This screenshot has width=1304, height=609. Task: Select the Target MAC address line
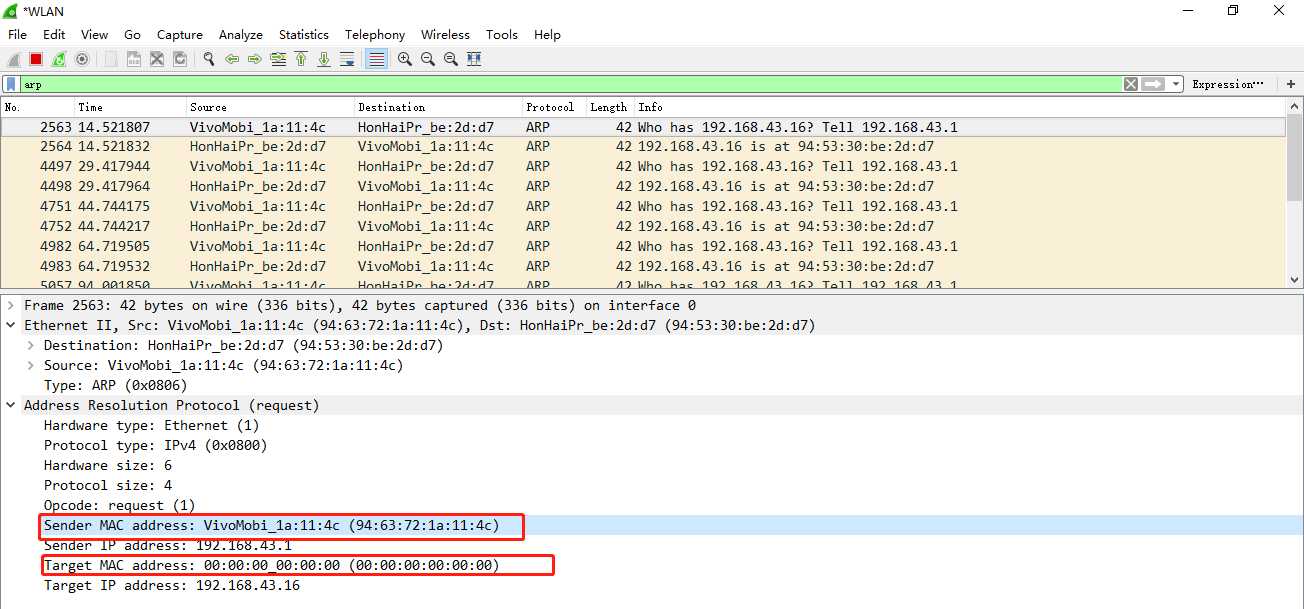coord(271,565)
